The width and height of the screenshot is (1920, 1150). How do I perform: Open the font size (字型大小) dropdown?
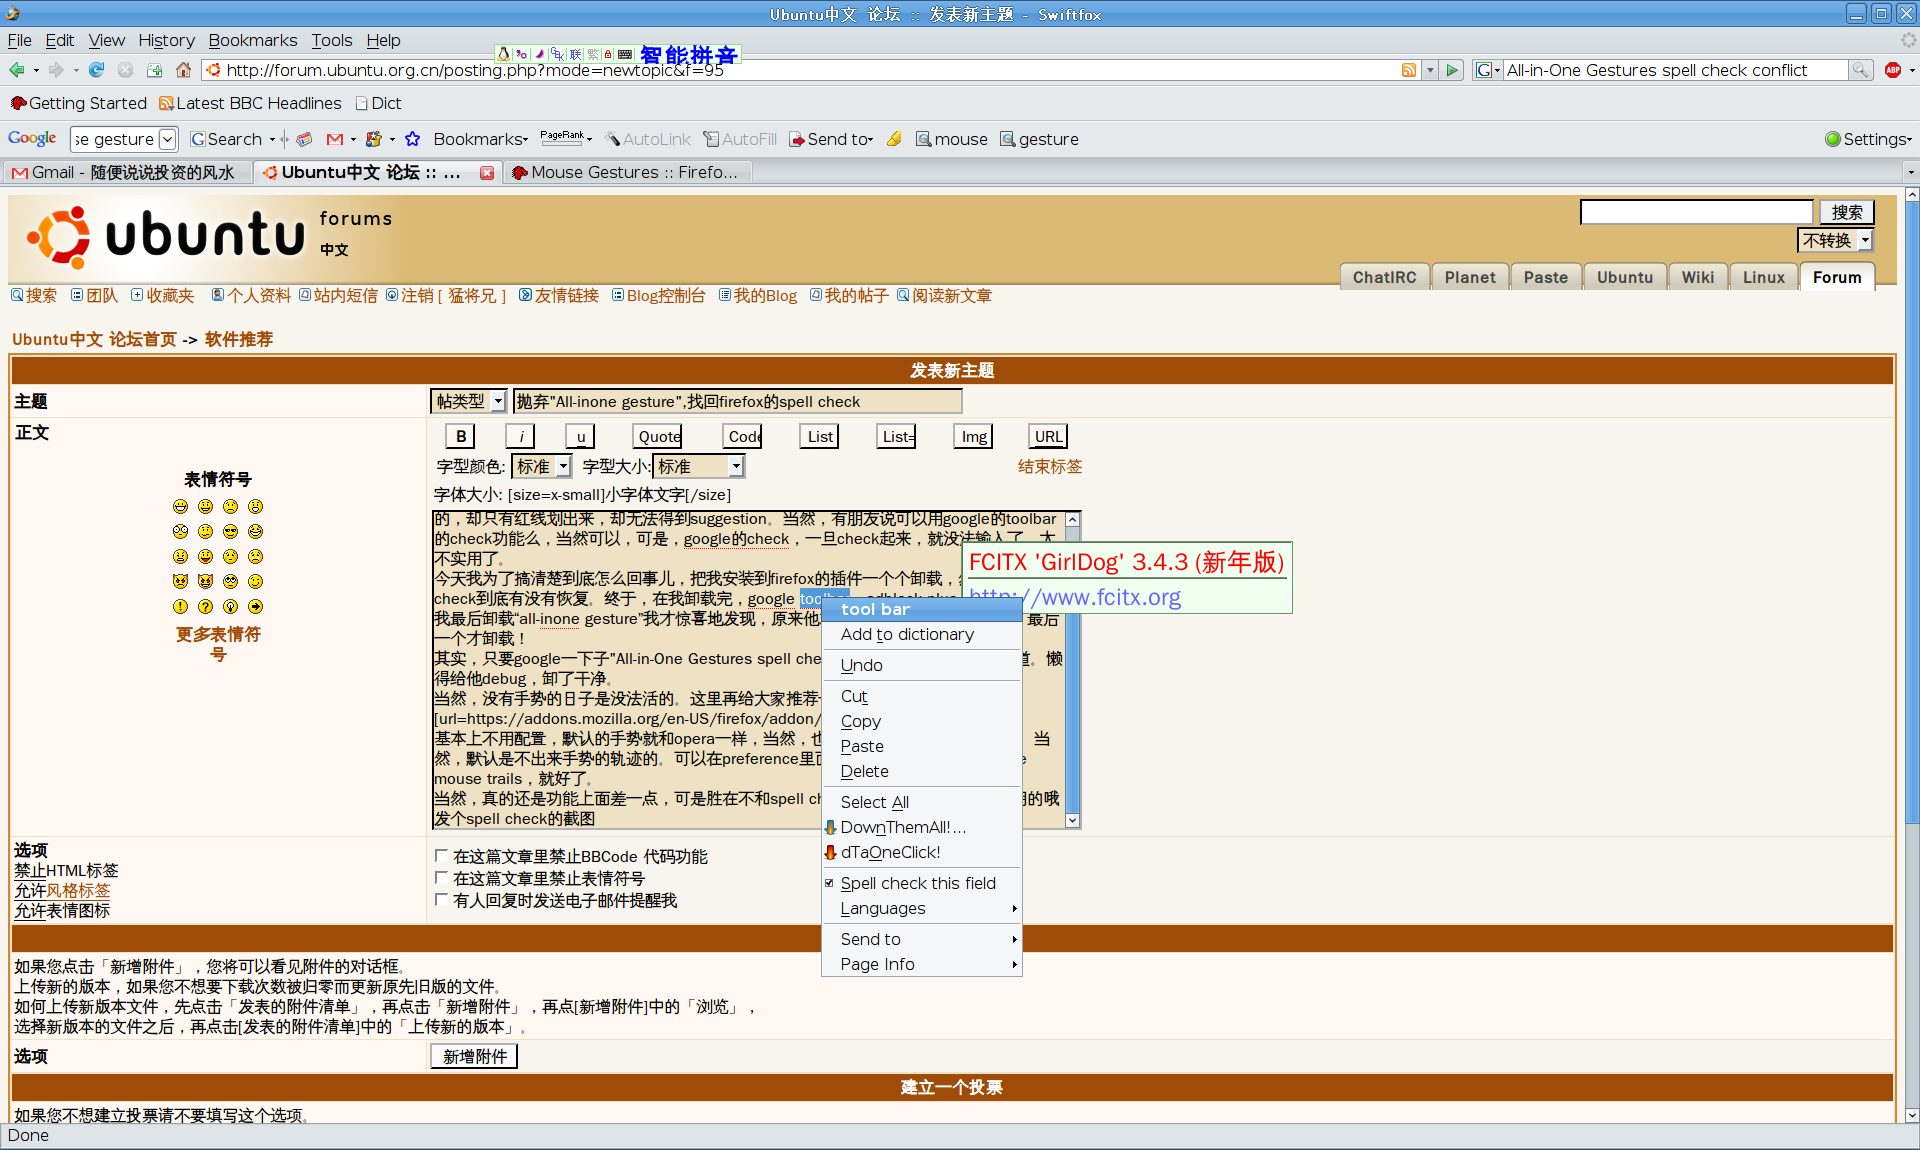point(698,466)
